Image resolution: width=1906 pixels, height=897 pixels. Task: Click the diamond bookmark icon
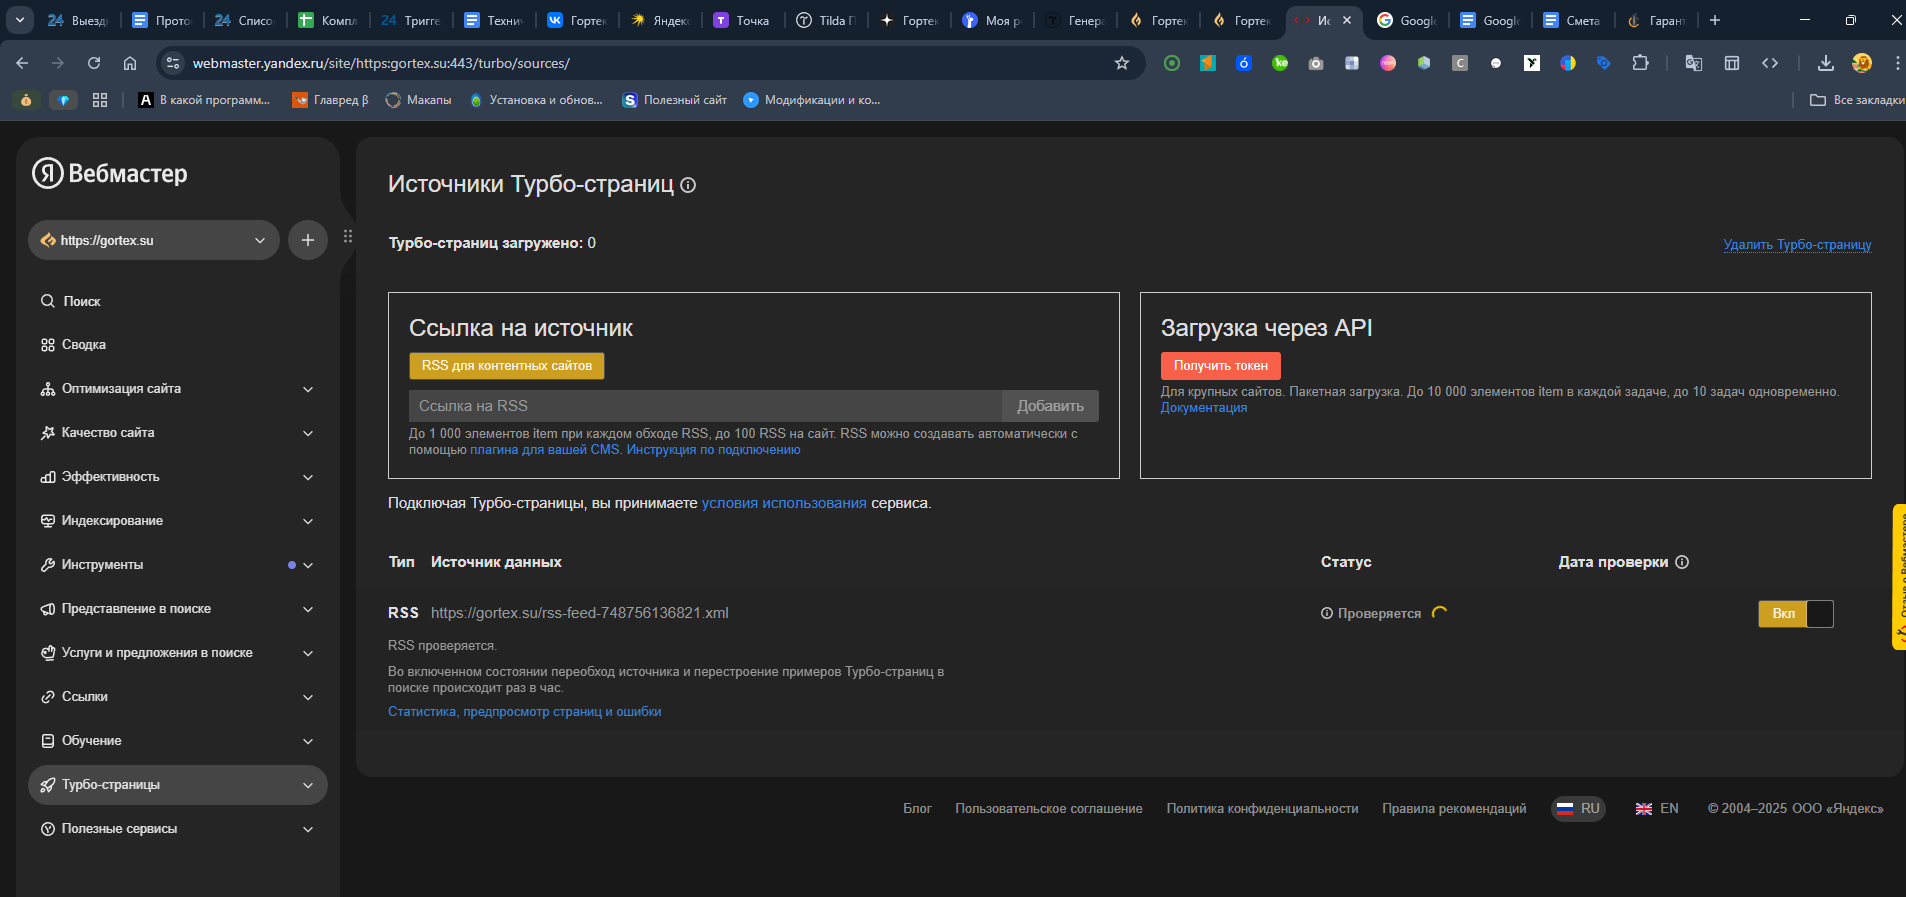[64, 100]
